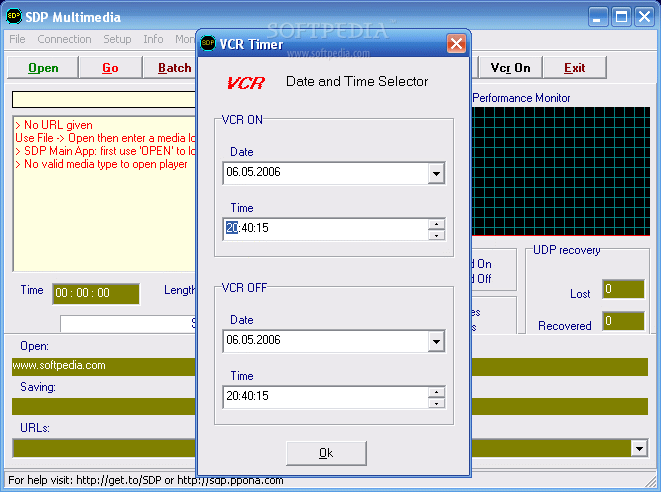Click the Vcr On button

coord(510,68)
